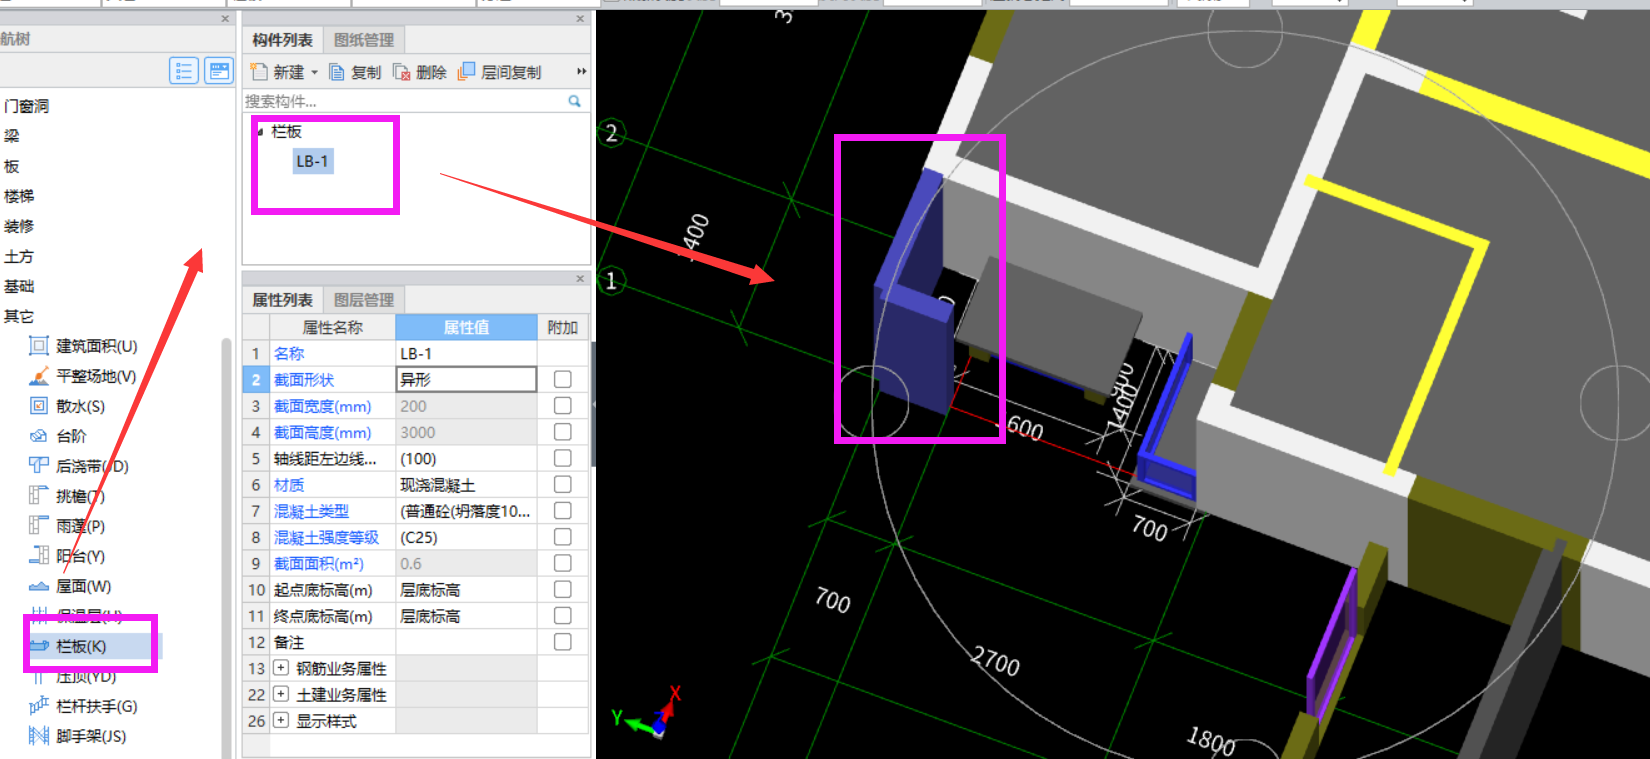Open the 新建 dropdown arrow

pyautogui.click(x=314, y=72)
